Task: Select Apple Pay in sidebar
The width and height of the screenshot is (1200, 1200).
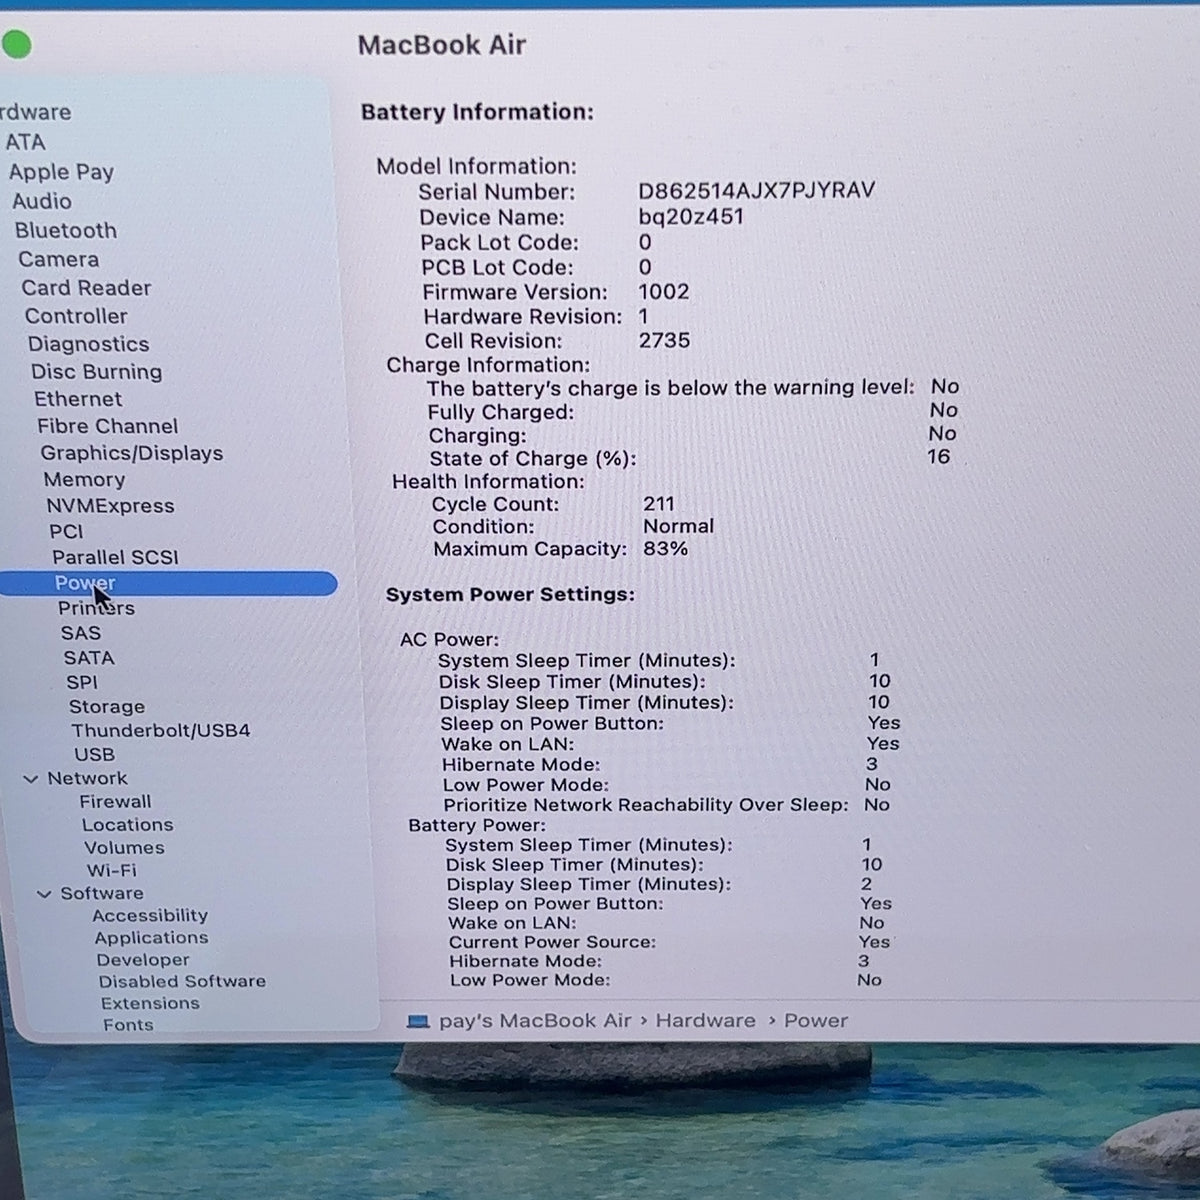Action: coord(61,172)
